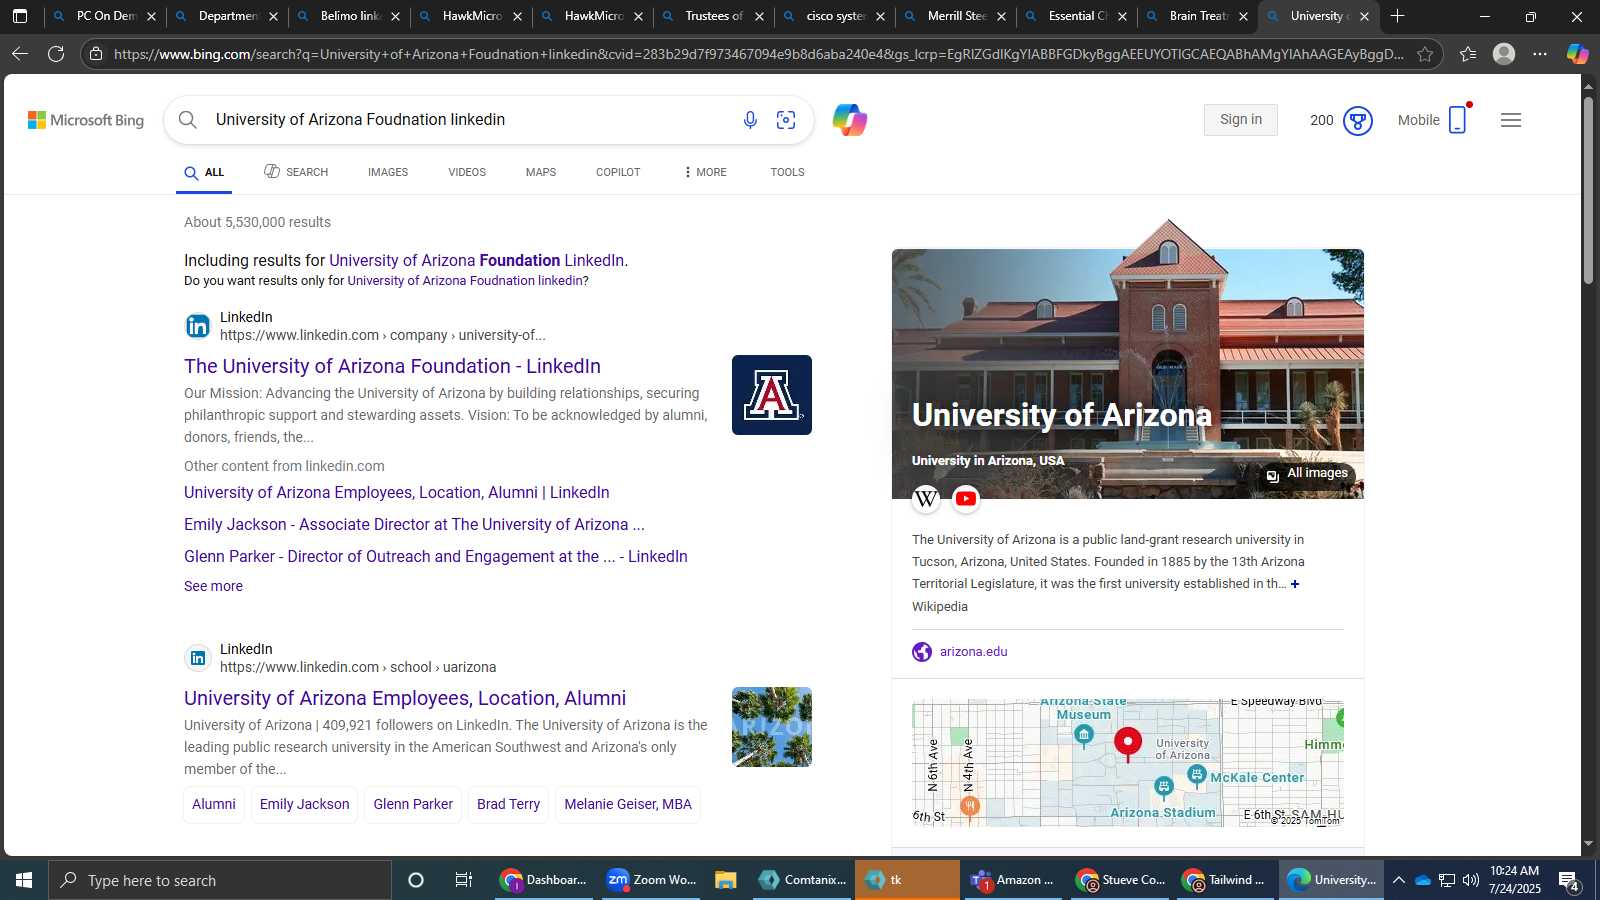Open University of Arizona Employees, Location, Alumni heading
Image resolution: width=1600 pixels, height=900 pixels.
pos(405,698)
